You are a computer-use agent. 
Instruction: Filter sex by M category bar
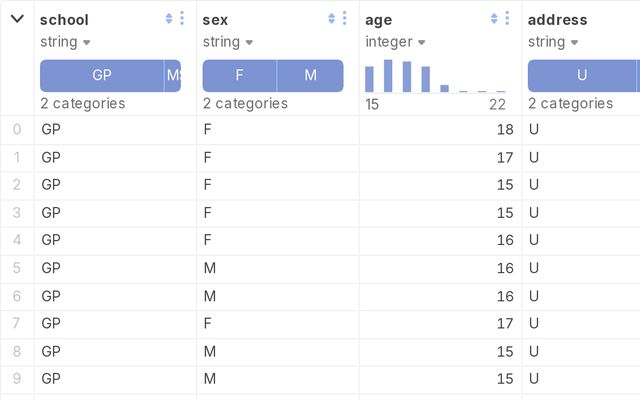coord(310,76)
